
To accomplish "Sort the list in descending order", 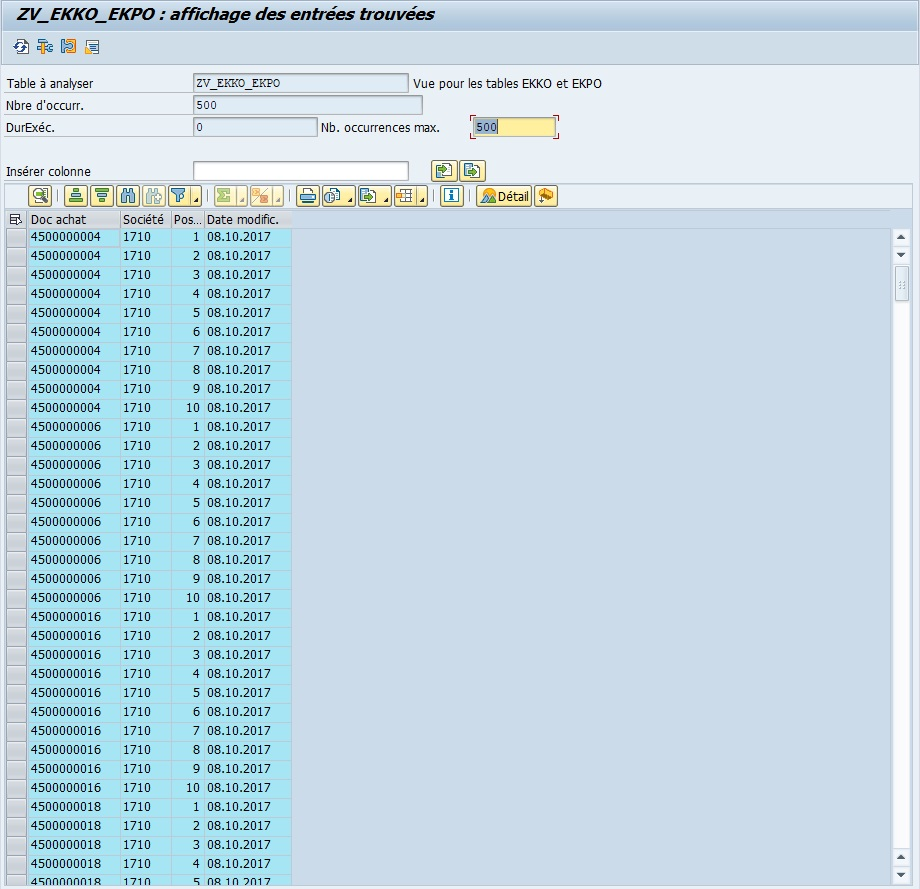I will [x=101, y=196].
